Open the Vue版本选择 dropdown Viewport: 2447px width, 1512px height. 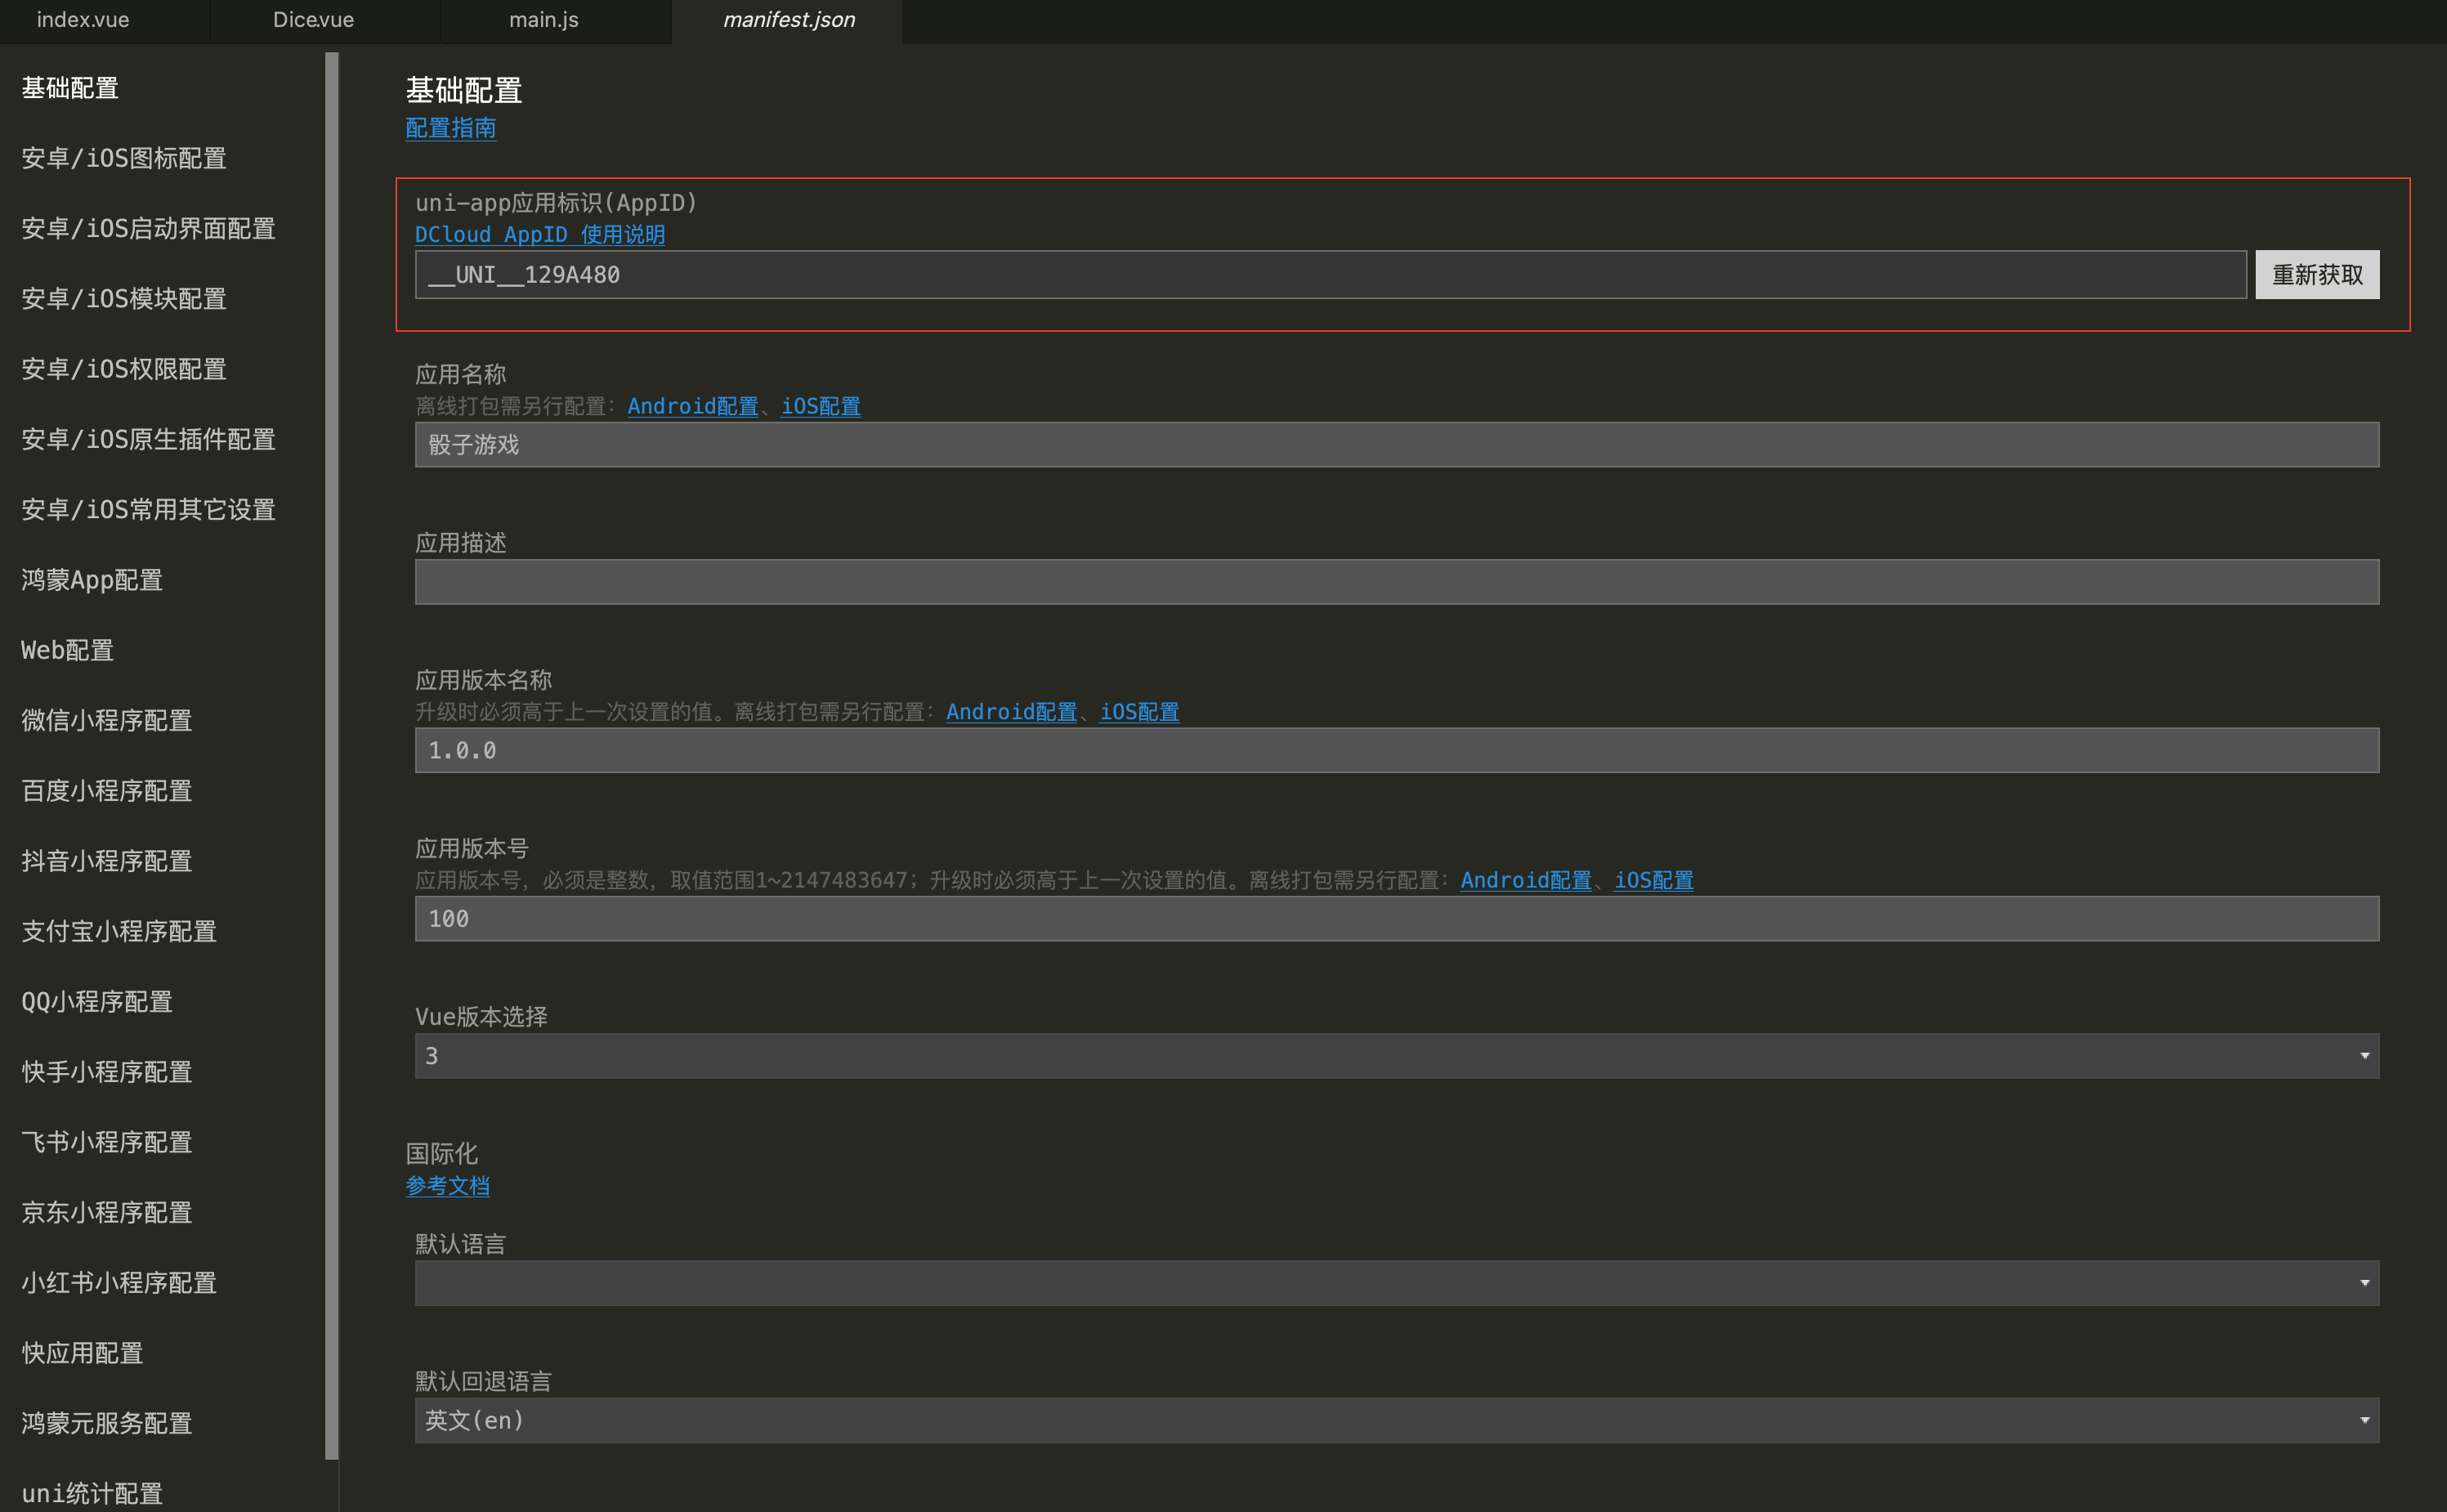pyautogui.click(x=1396, y=1056)
